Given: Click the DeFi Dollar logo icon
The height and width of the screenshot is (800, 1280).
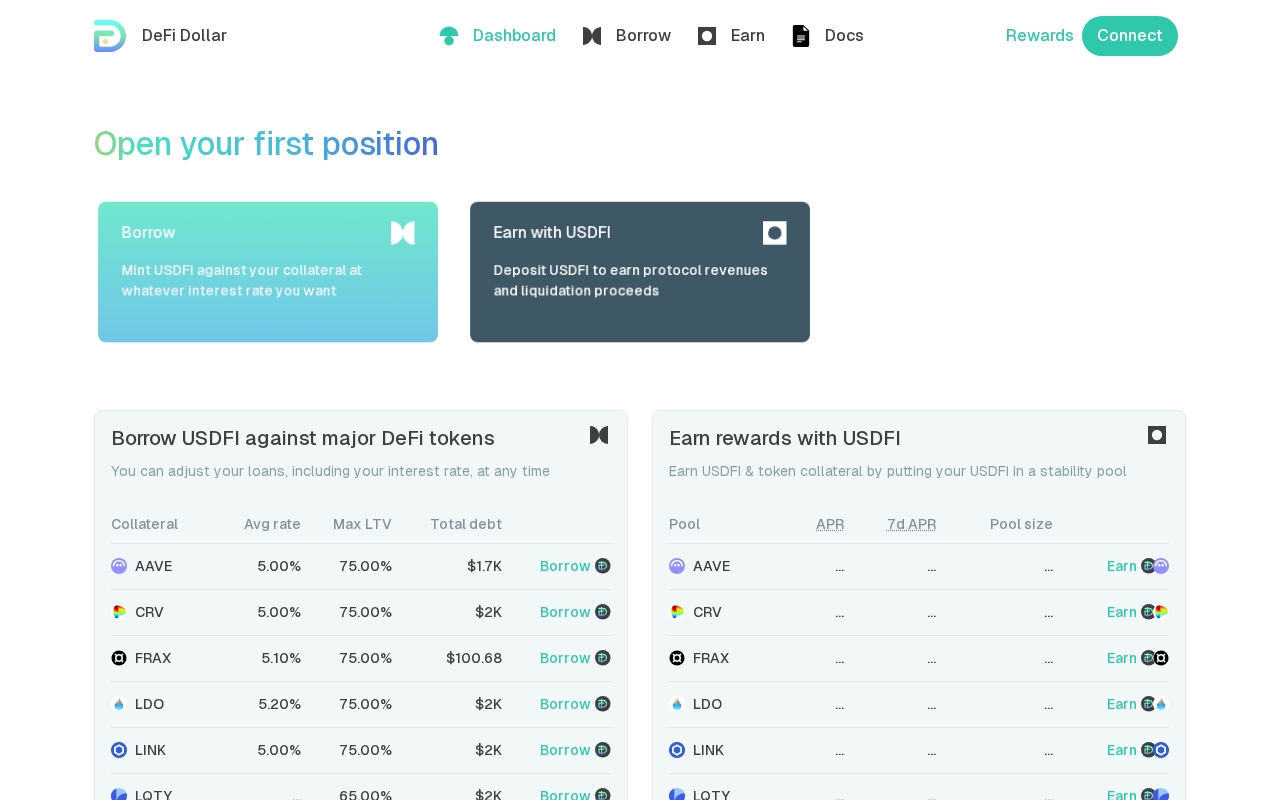Looking at the screenshot, I should pos(110,36).
